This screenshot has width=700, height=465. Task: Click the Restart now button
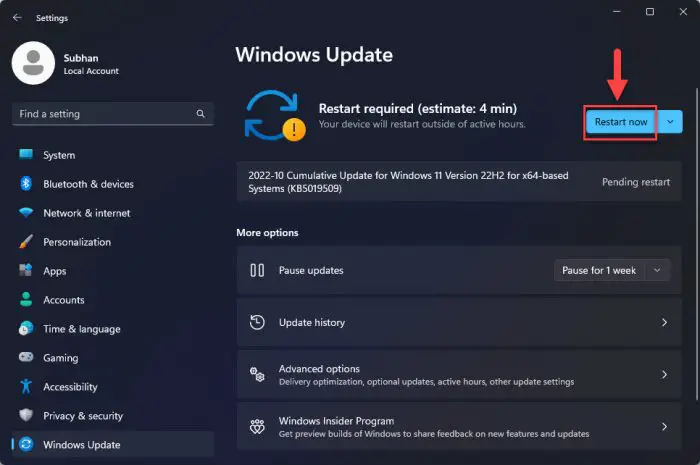click(x=621, y=122)
